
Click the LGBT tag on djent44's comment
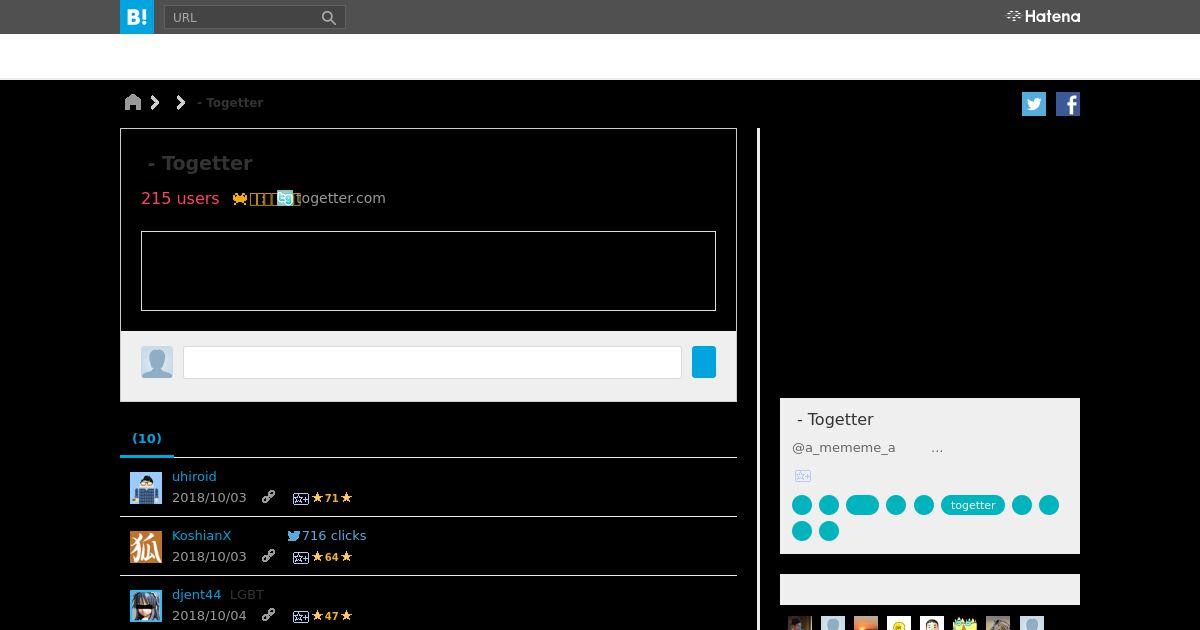coord(247,595)
